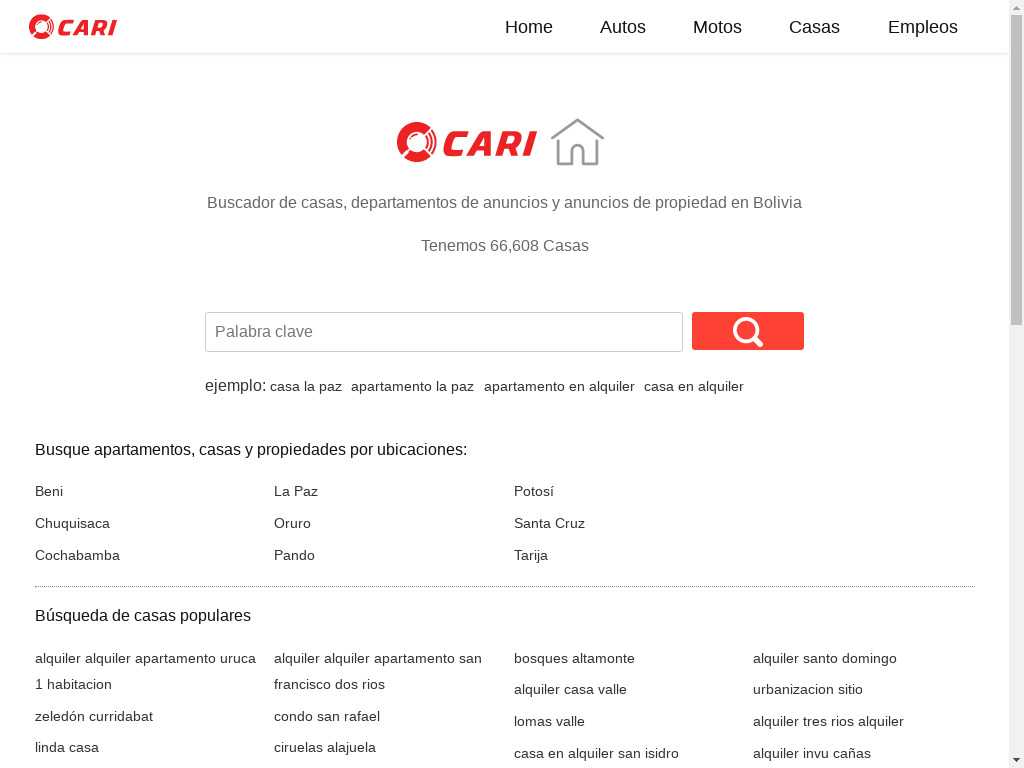Click popular search 'zeledón curridabat'
The image size is (1024, 768).
click(x=94, y=716)
